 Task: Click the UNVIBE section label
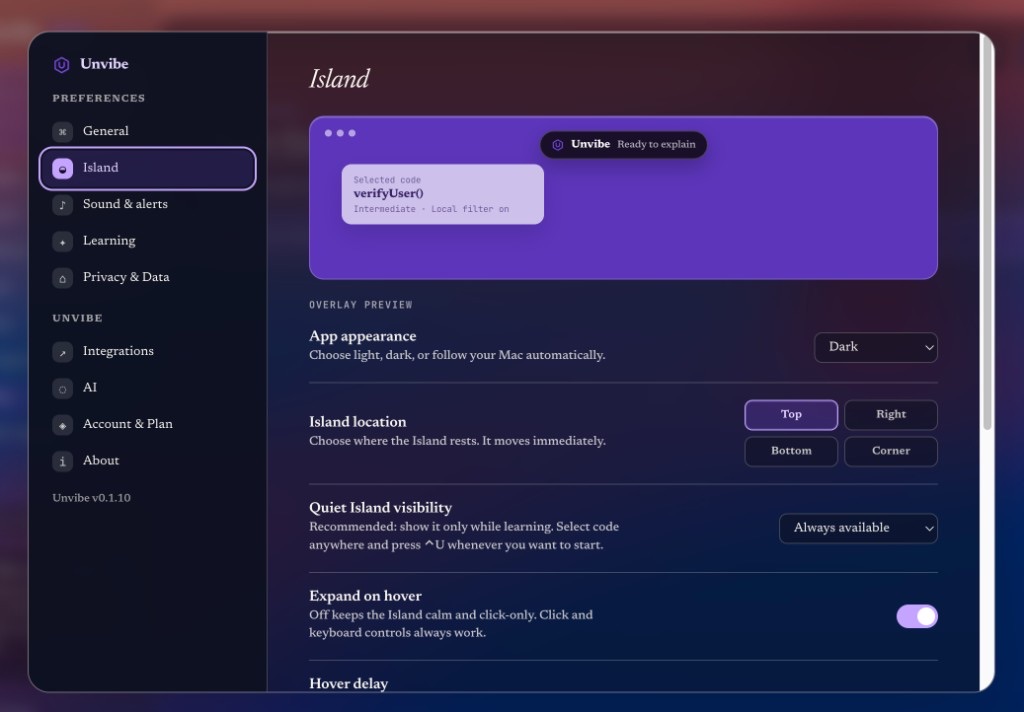tap(77, 319)
